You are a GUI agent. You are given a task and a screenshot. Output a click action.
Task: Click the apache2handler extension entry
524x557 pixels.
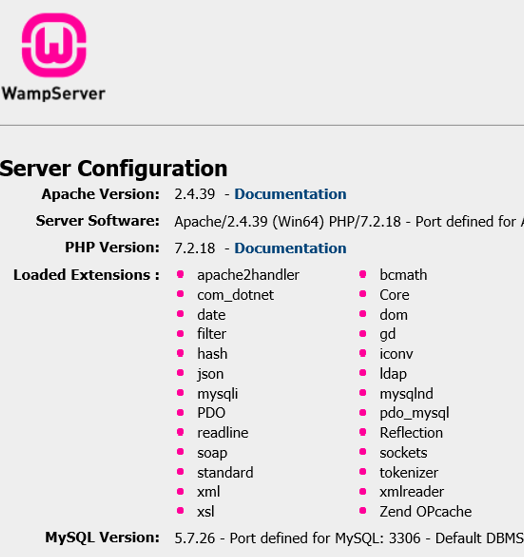[x=248, y=275]
